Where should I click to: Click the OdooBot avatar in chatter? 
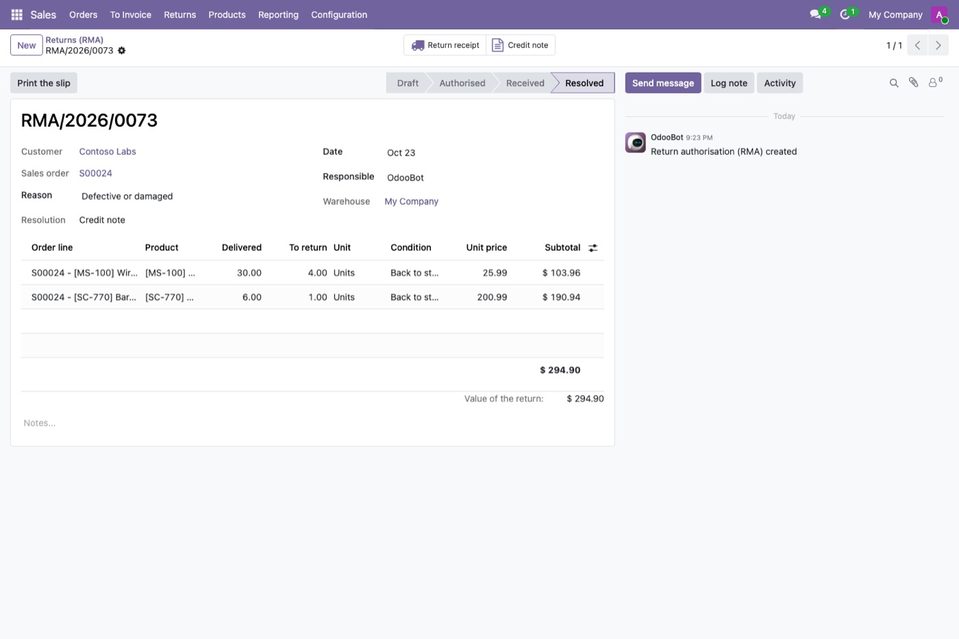[635, 142]
